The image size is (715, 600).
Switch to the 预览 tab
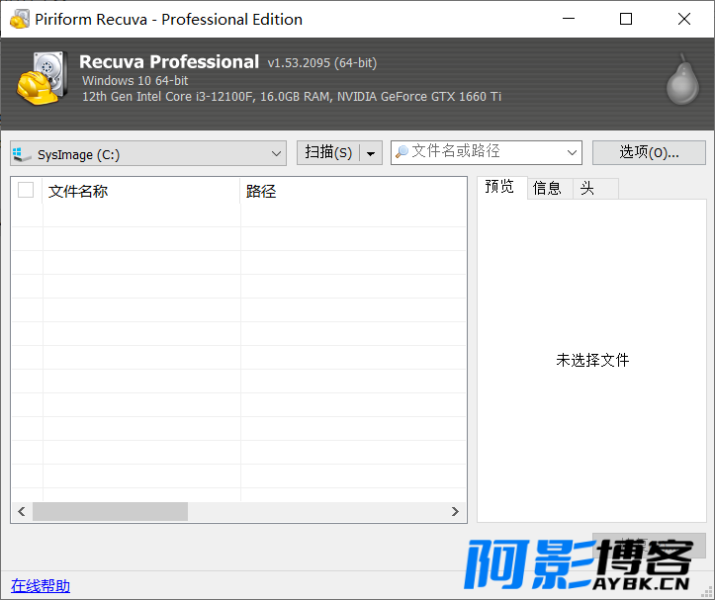[x=501, y=187]
